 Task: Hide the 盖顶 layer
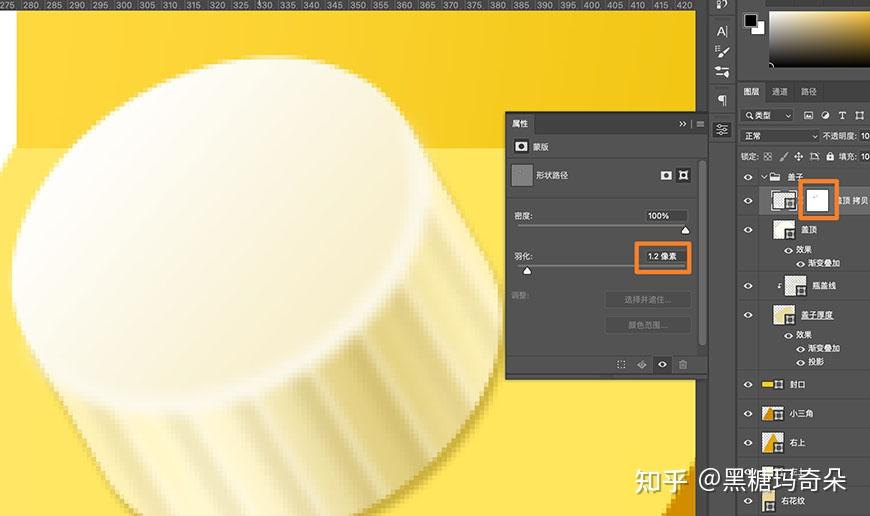[x=748, y=230]
